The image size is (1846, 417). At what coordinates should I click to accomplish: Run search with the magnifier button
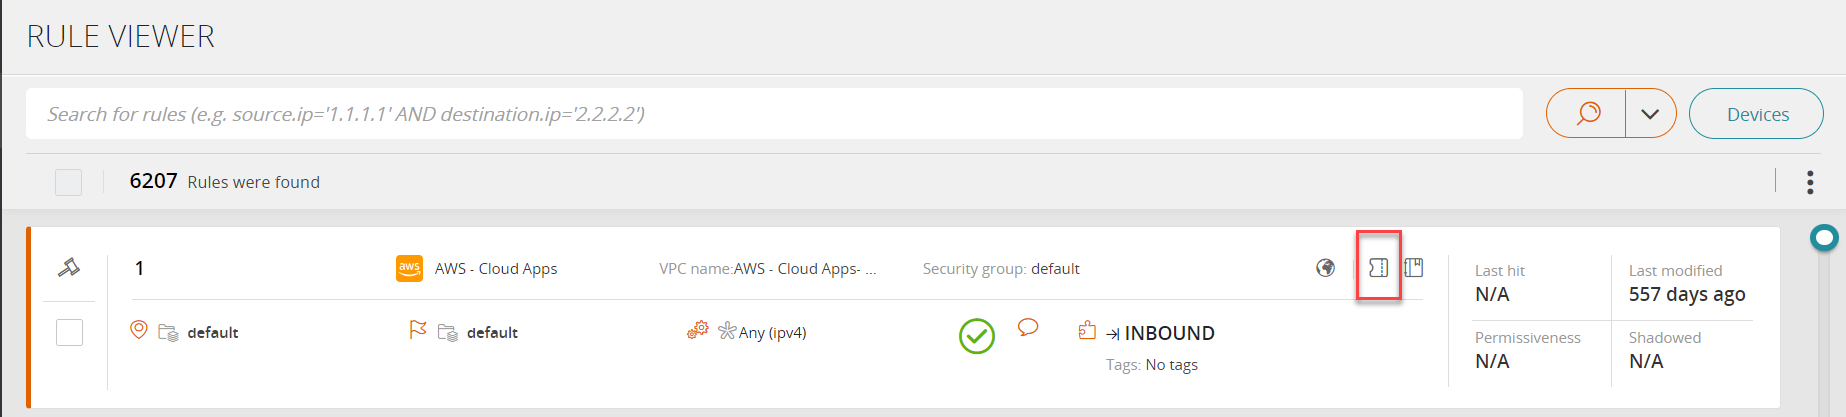[1588, 114]
